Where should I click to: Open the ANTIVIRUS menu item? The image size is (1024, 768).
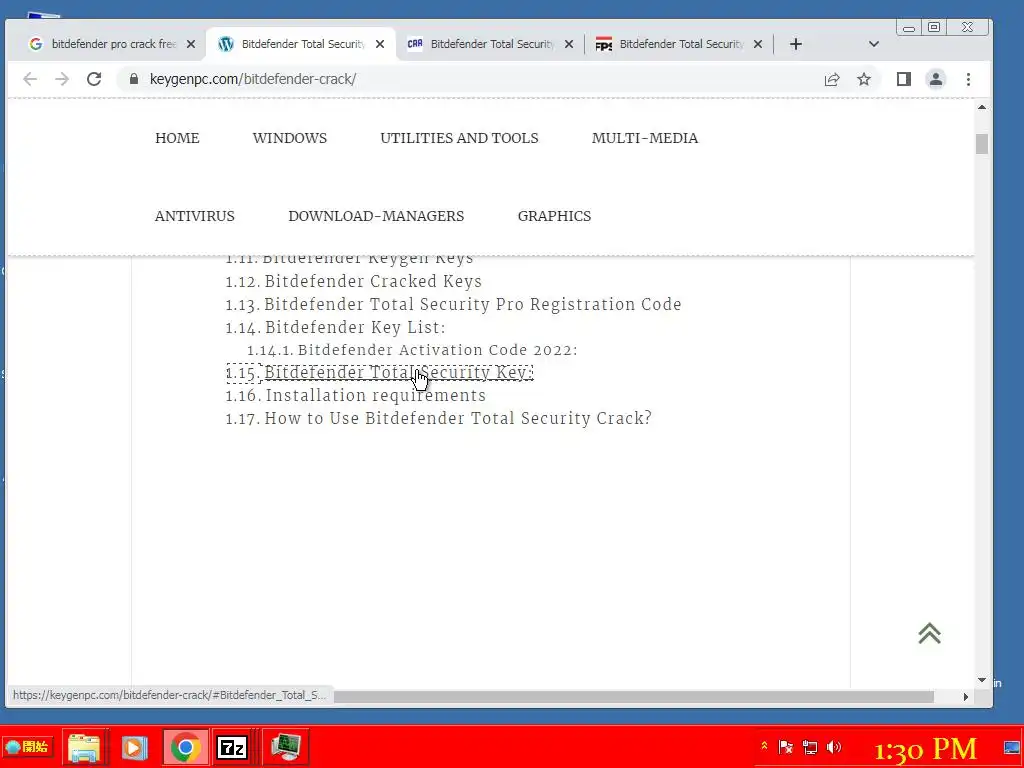click(195, 216)
